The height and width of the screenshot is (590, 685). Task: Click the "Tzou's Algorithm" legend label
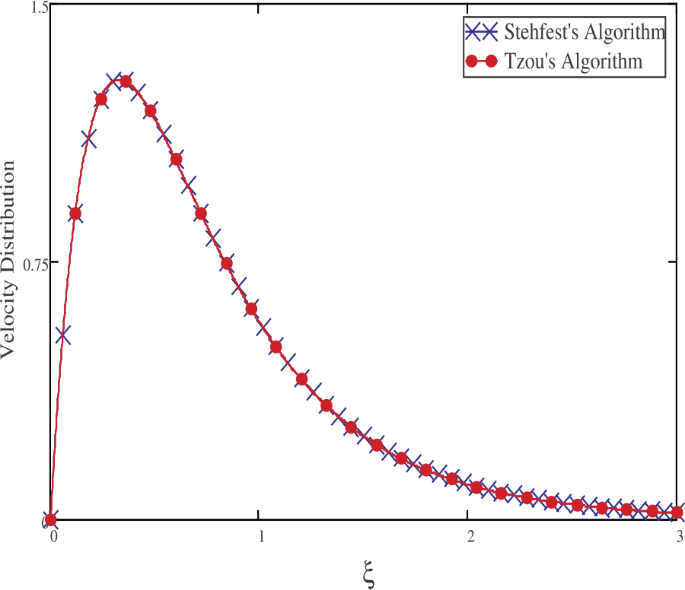573,61
